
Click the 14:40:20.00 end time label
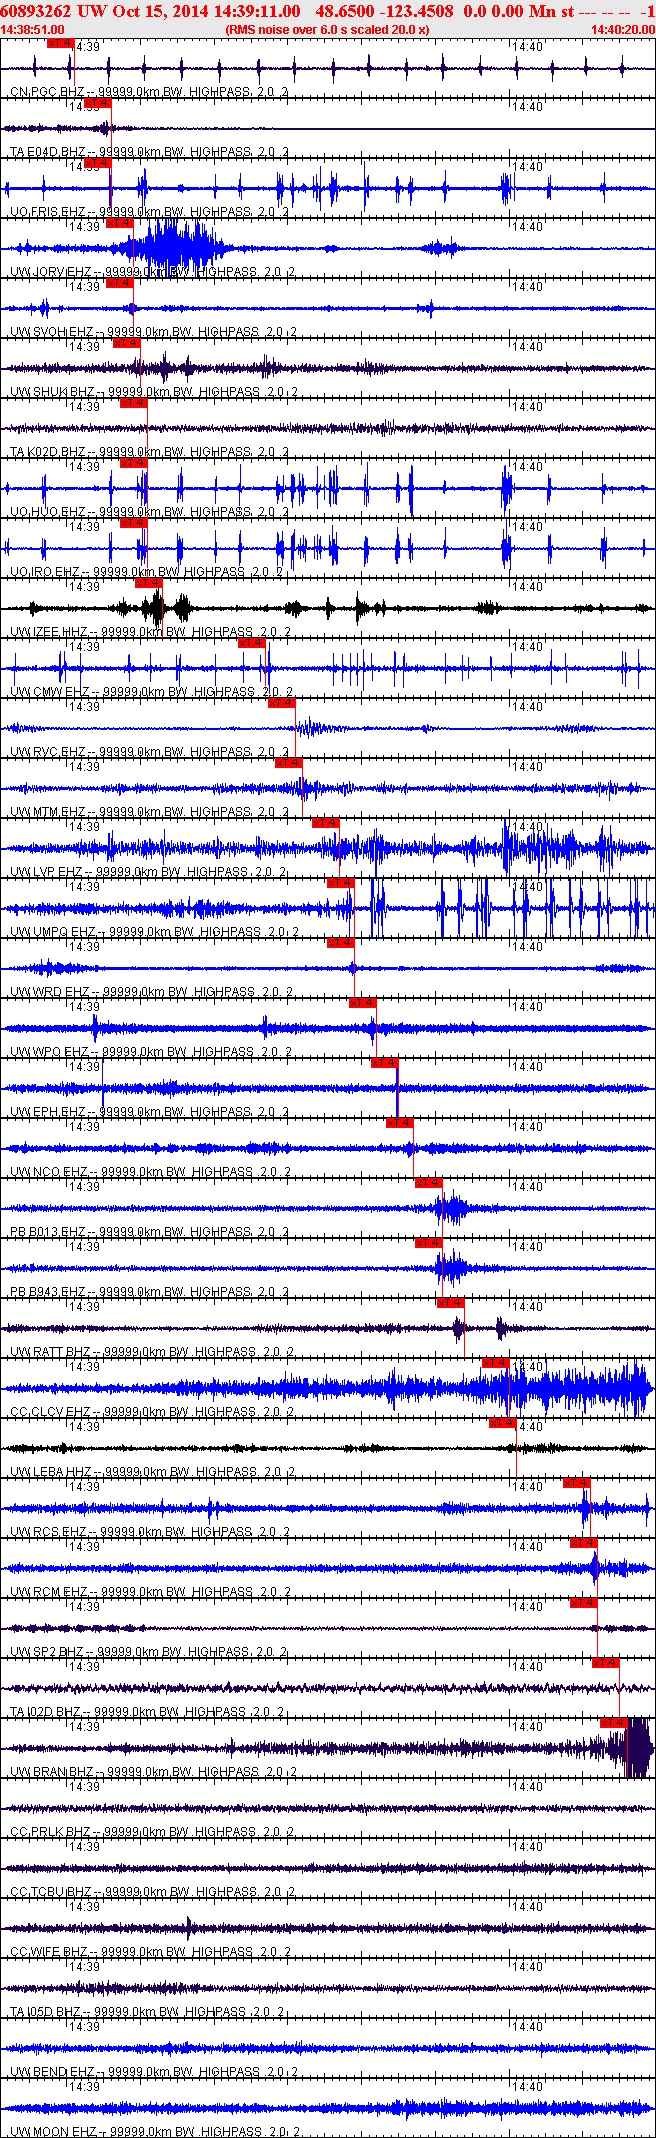click(622, 30)
